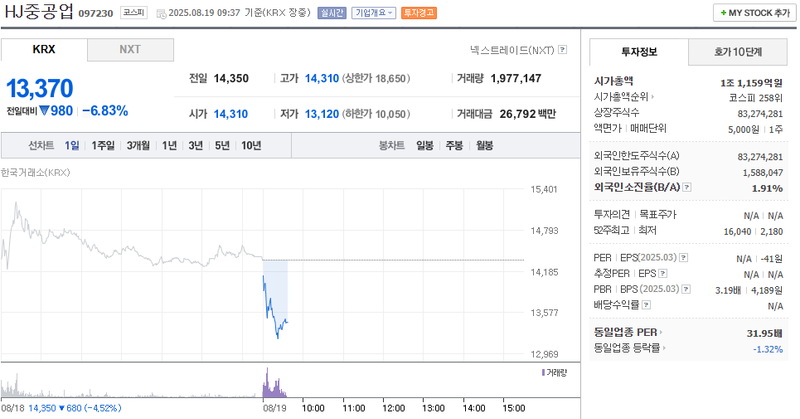Click the 고가 value 14,310
This screenshot has width=800, height=419.
(x=322, y=79)
